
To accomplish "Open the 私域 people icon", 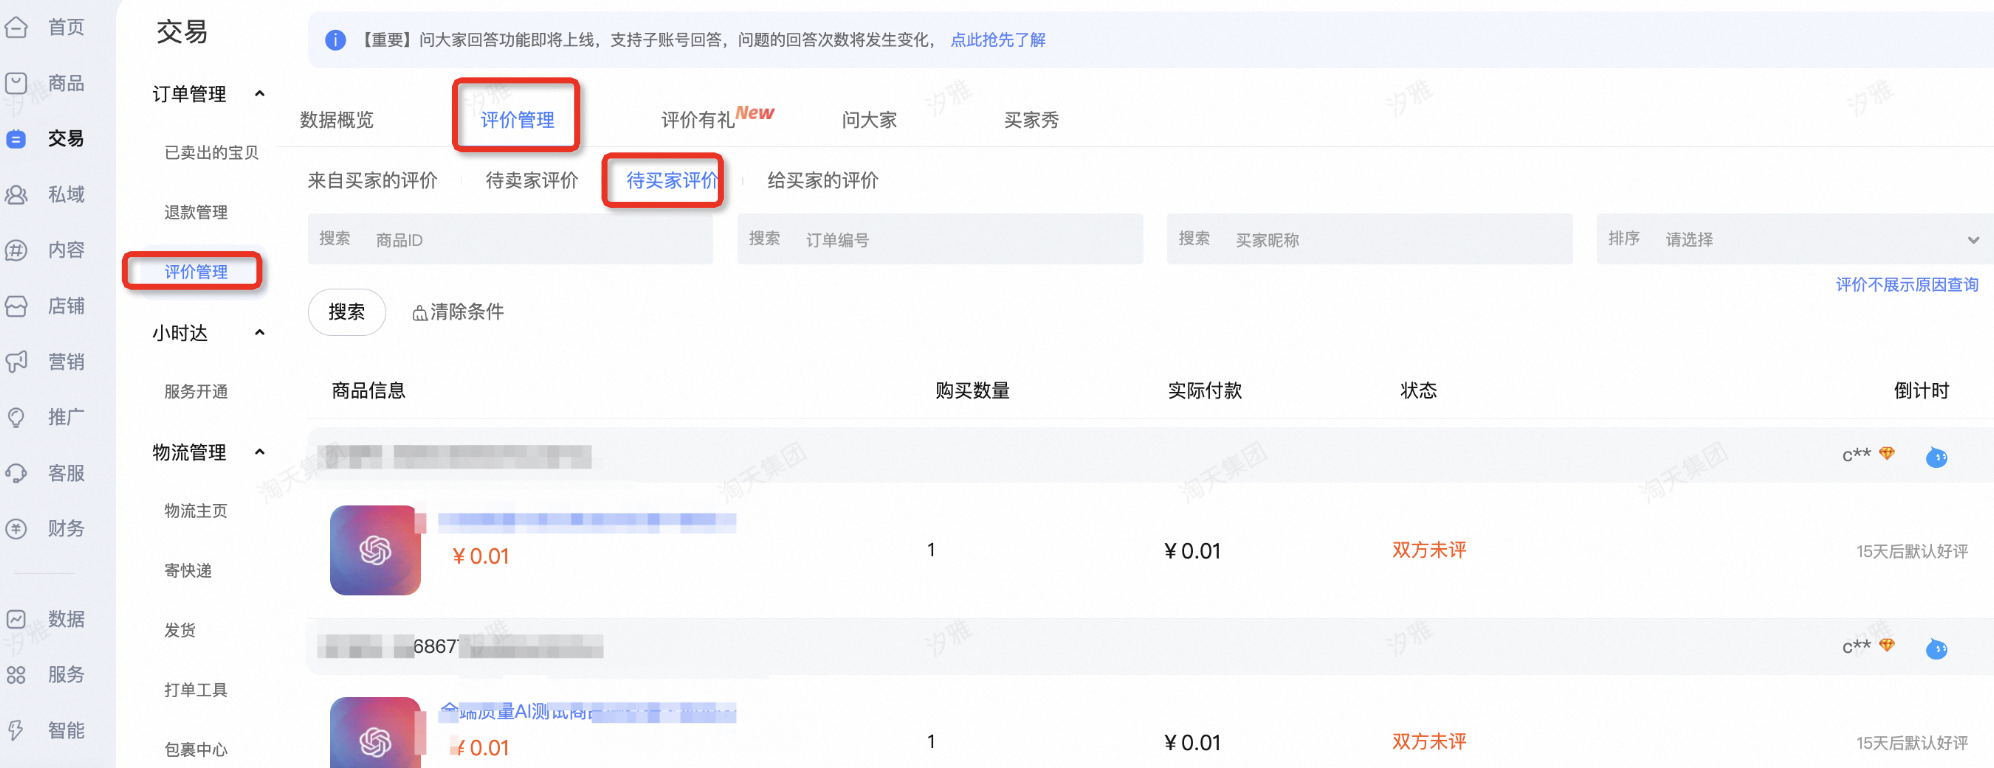I will tap(17, 195).
